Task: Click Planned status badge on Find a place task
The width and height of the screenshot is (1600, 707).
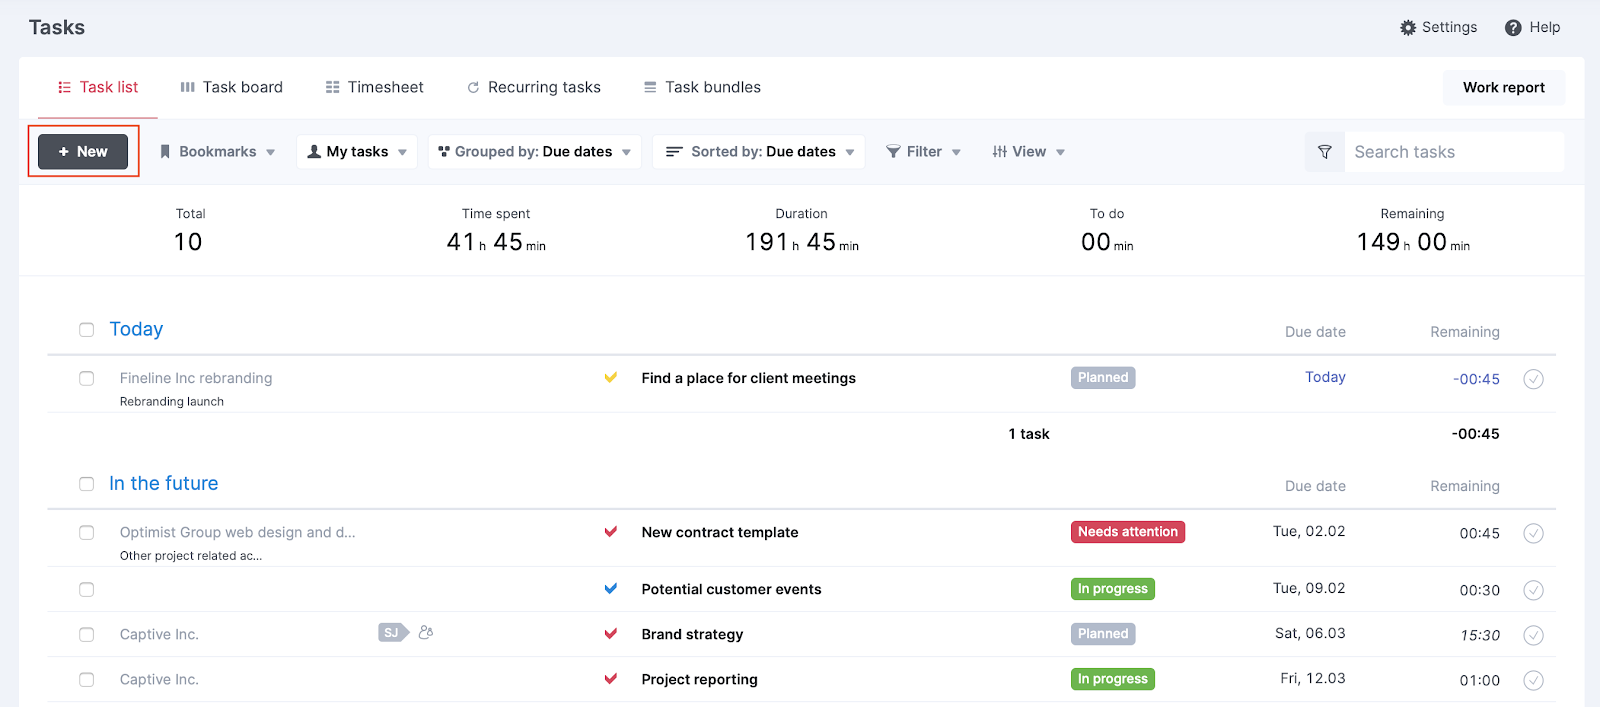Action: coord(1103,378)
